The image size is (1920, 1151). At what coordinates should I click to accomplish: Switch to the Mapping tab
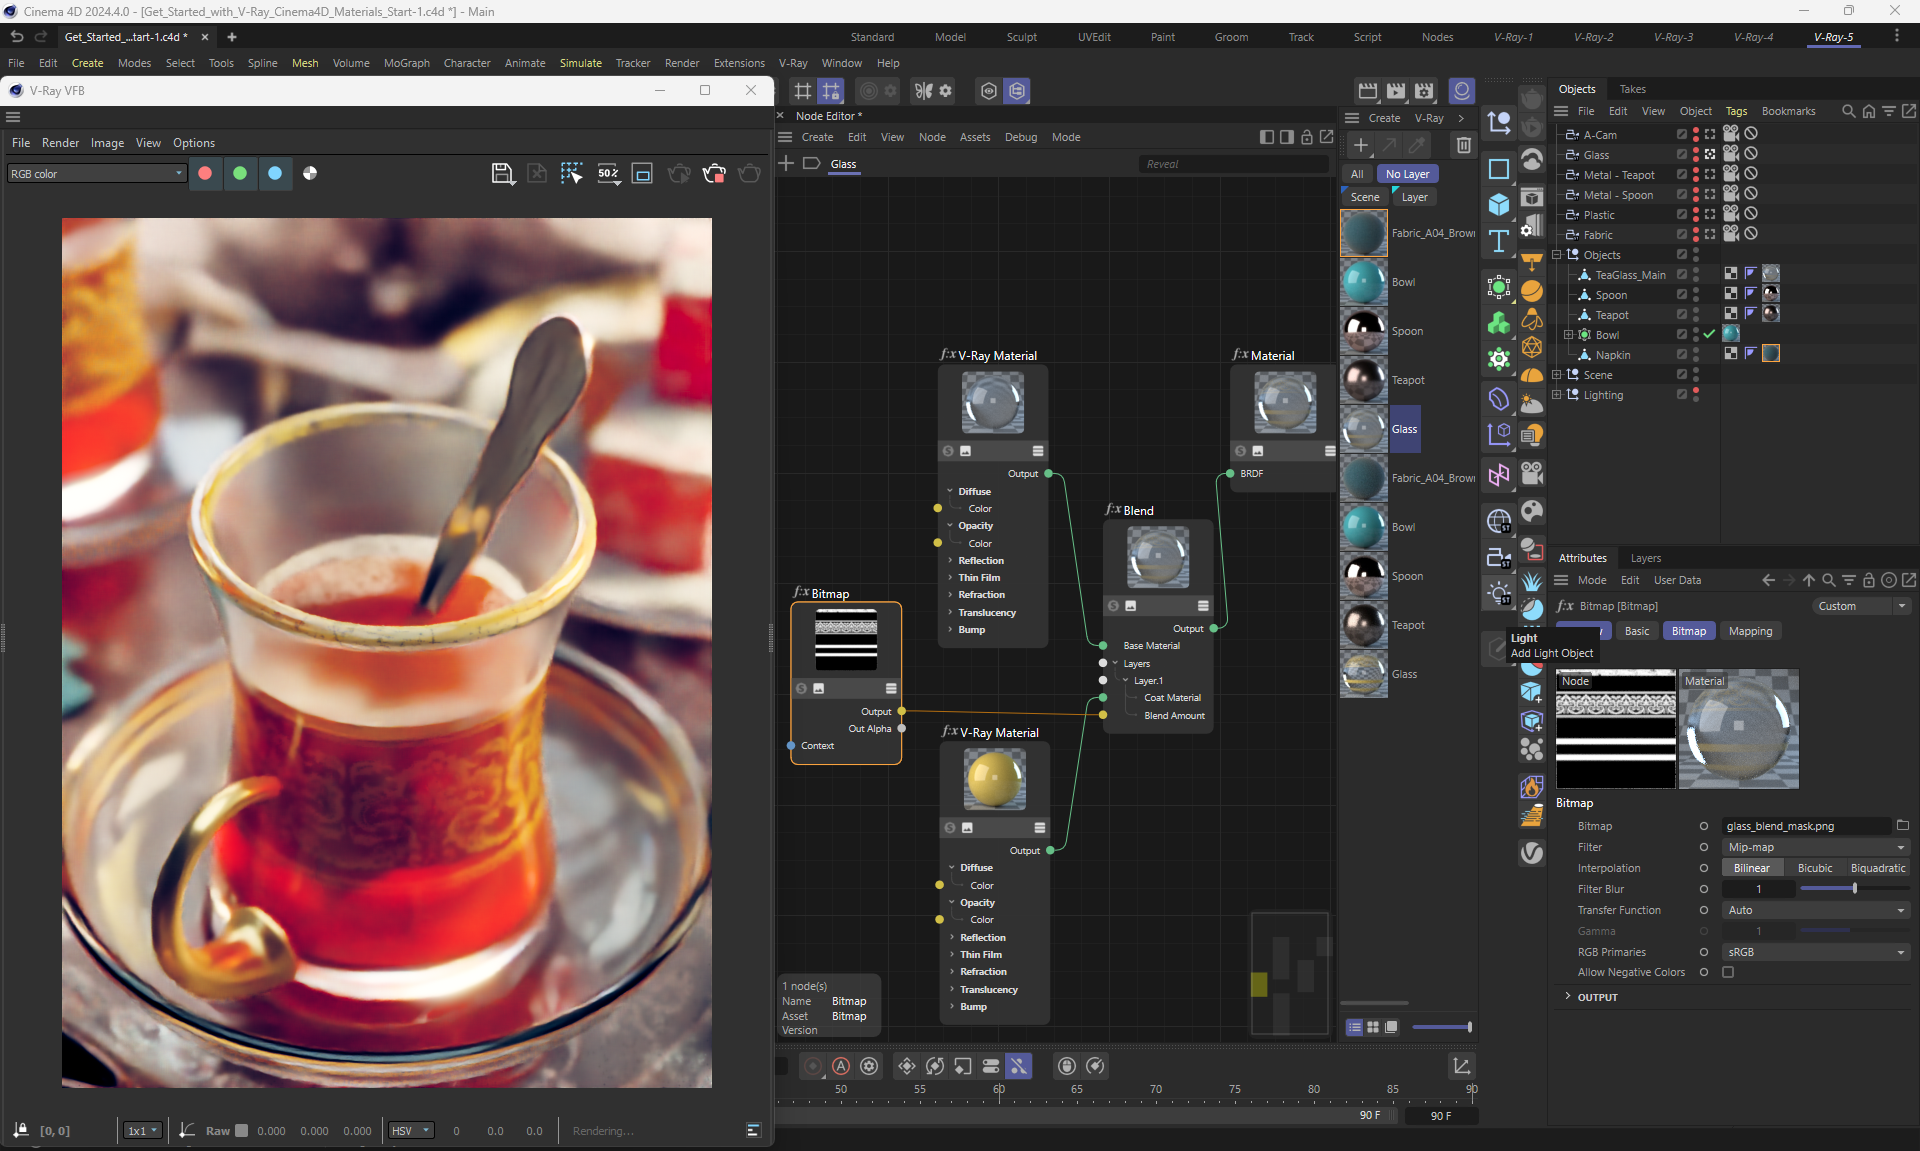click(x=1750, y=631)
